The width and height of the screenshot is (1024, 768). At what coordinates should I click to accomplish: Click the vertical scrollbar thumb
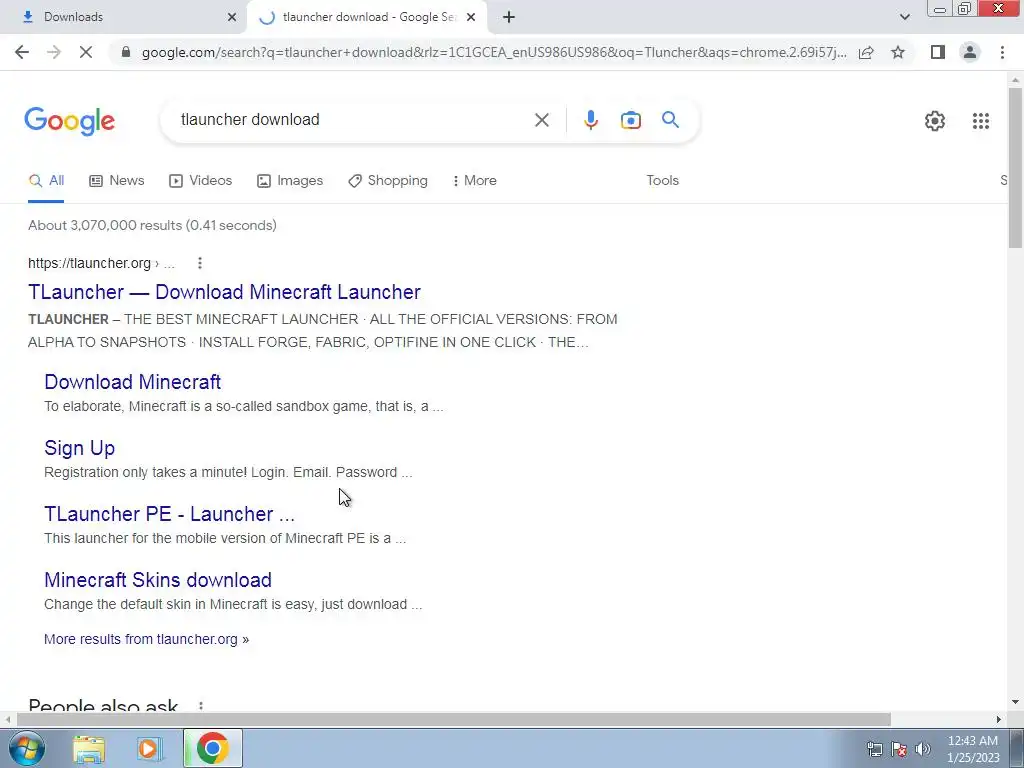pos(1015,167)
